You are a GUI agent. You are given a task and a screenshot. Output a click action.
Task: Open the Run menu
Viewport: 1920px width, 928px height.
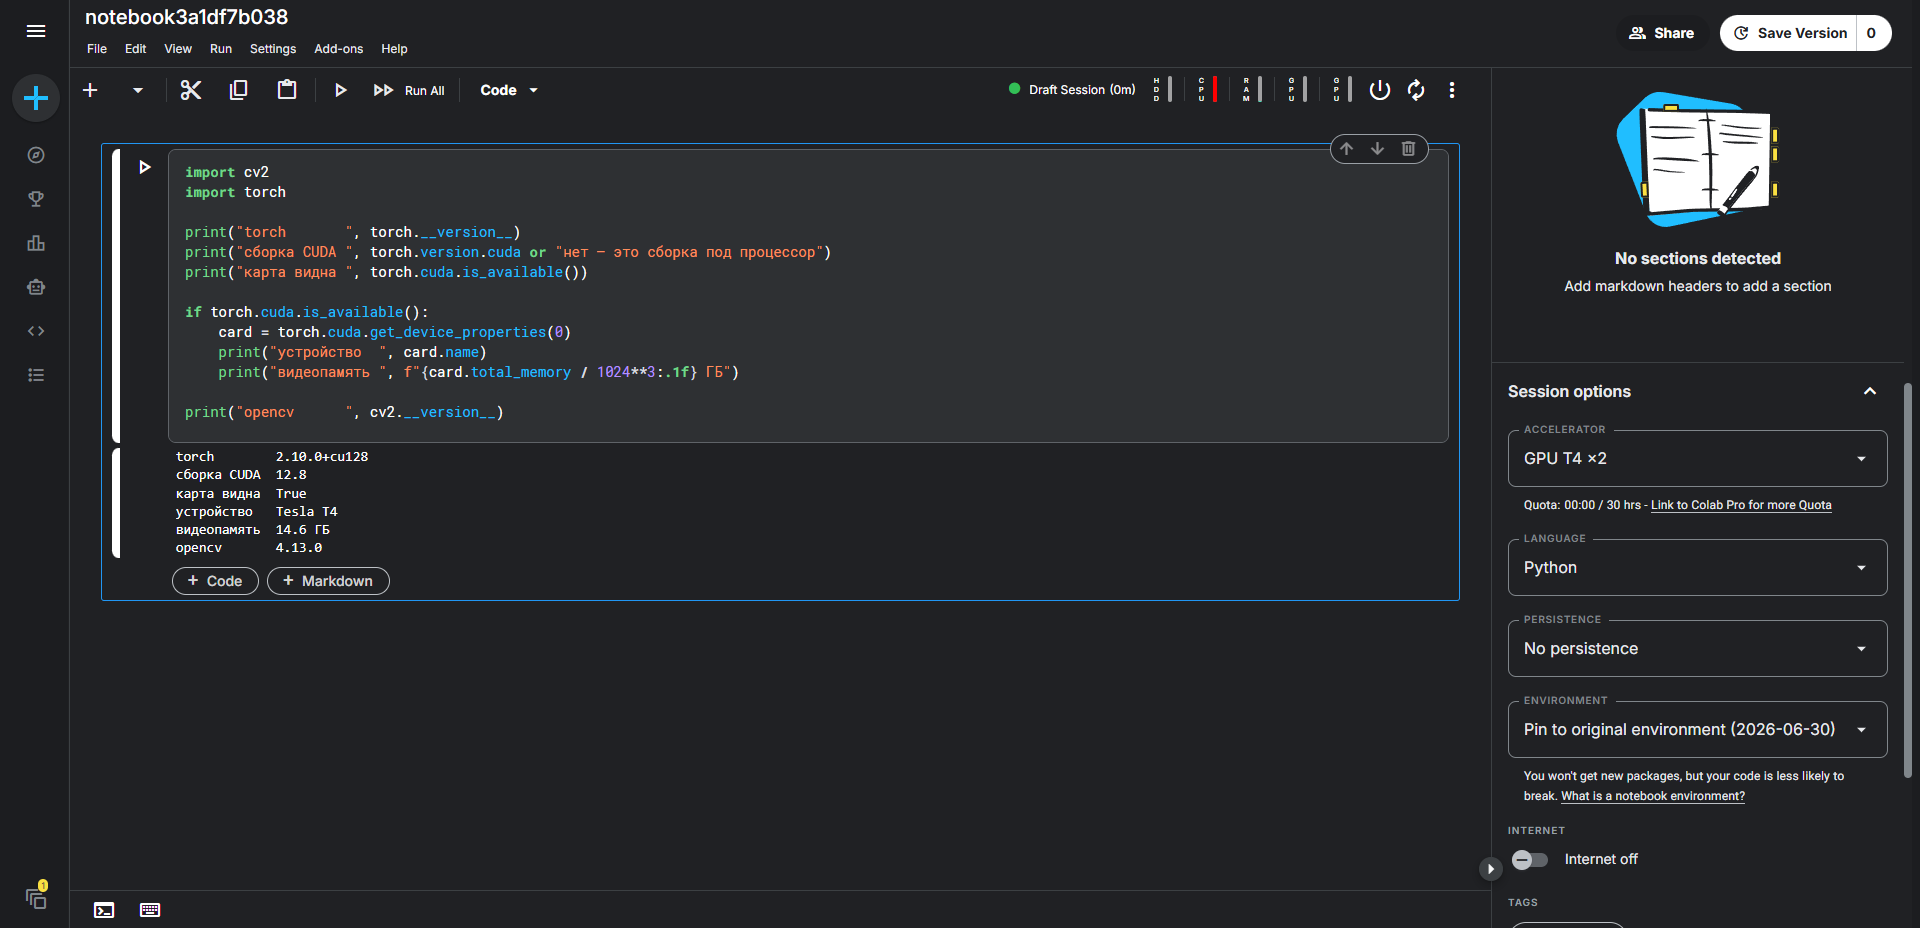[221, 49]
